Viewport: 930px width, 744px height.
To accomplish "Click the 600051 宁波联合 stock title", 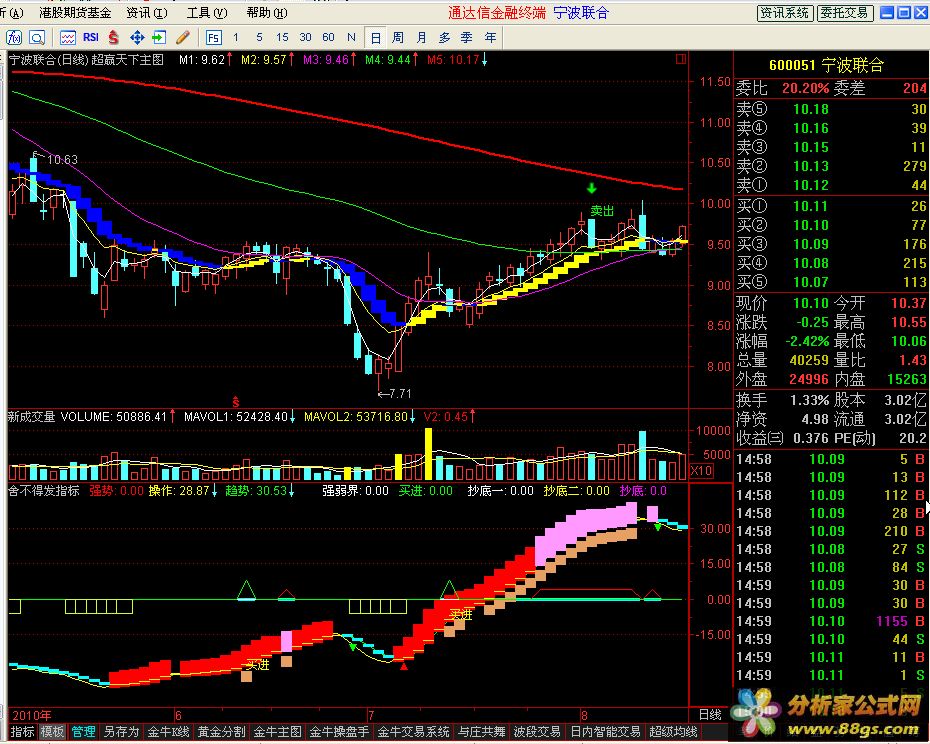I will [826, 65].
